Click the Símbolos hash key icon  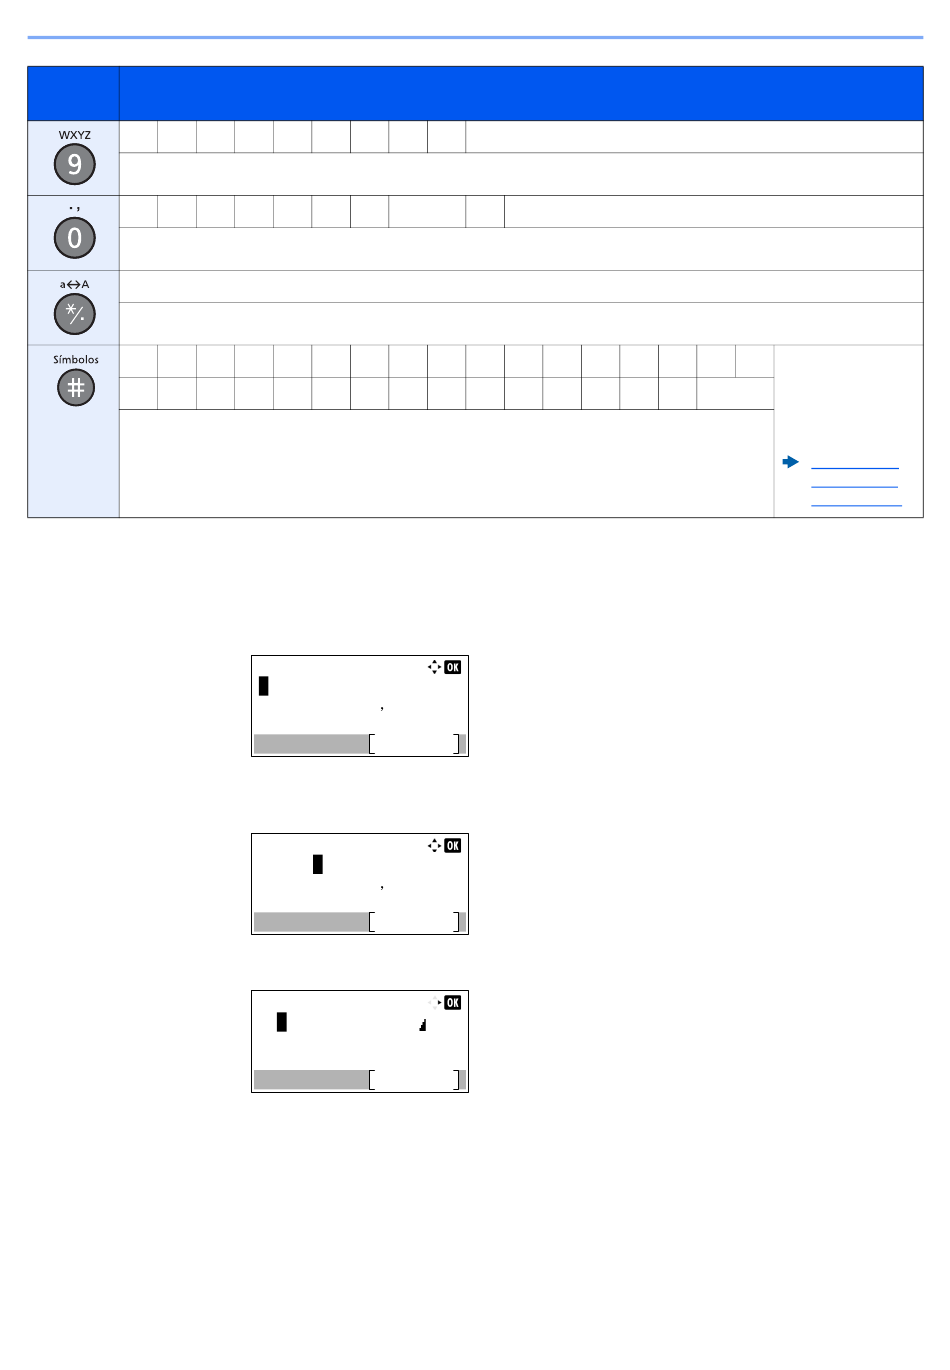(76, 388)
